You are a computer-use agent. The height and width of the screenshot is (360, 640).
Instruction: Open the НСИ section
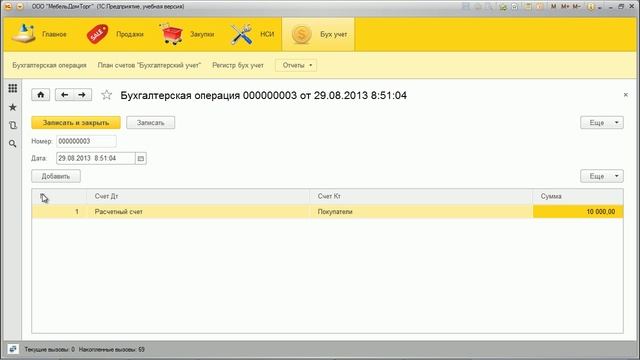click(252, 34)
